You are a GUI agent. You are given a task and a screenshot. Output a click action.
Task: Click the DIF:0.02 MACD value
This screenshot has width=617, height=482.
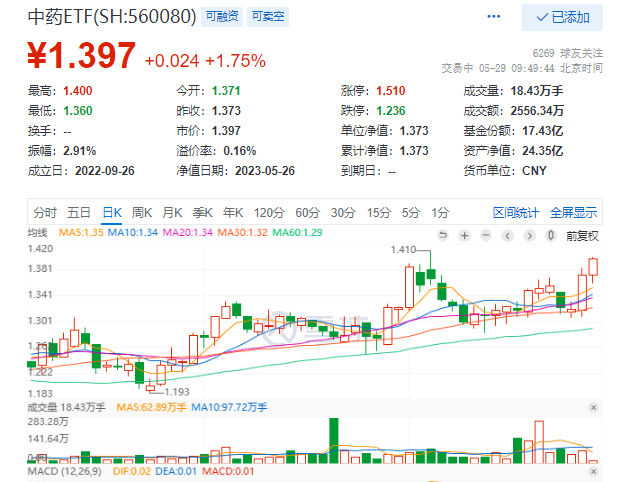132,471
